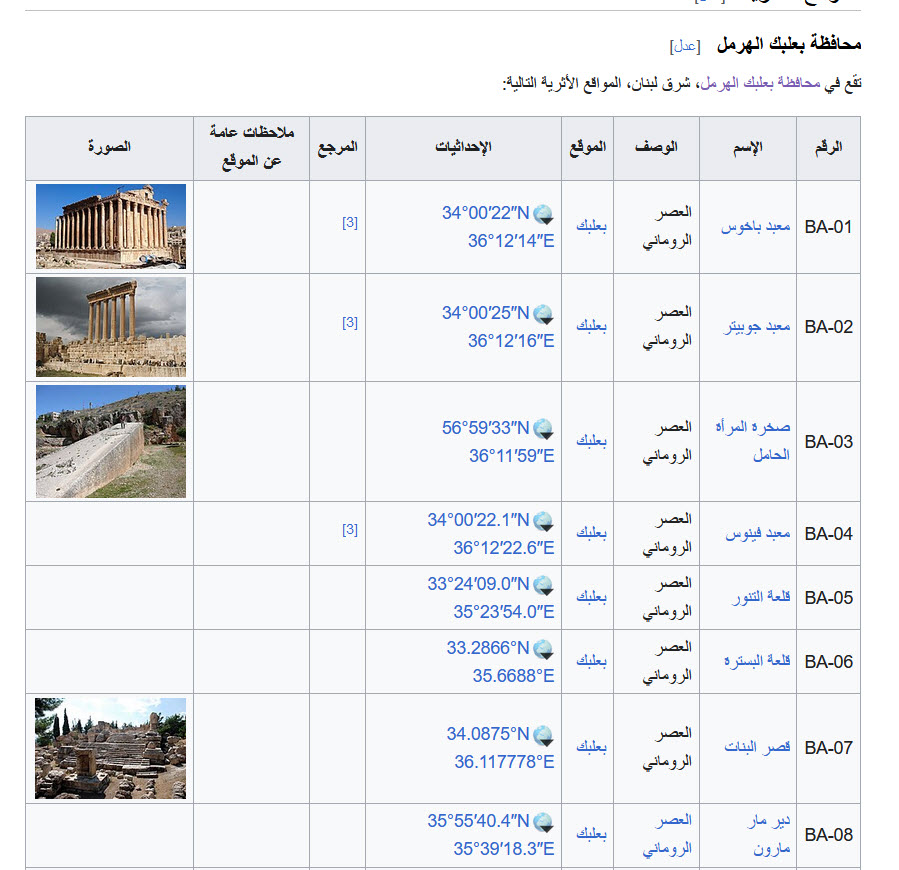Viewport: 899px width, 870px height.
Task: Click globe icon beside 33.2866°N coordinates
Action: tap(543, 649)
